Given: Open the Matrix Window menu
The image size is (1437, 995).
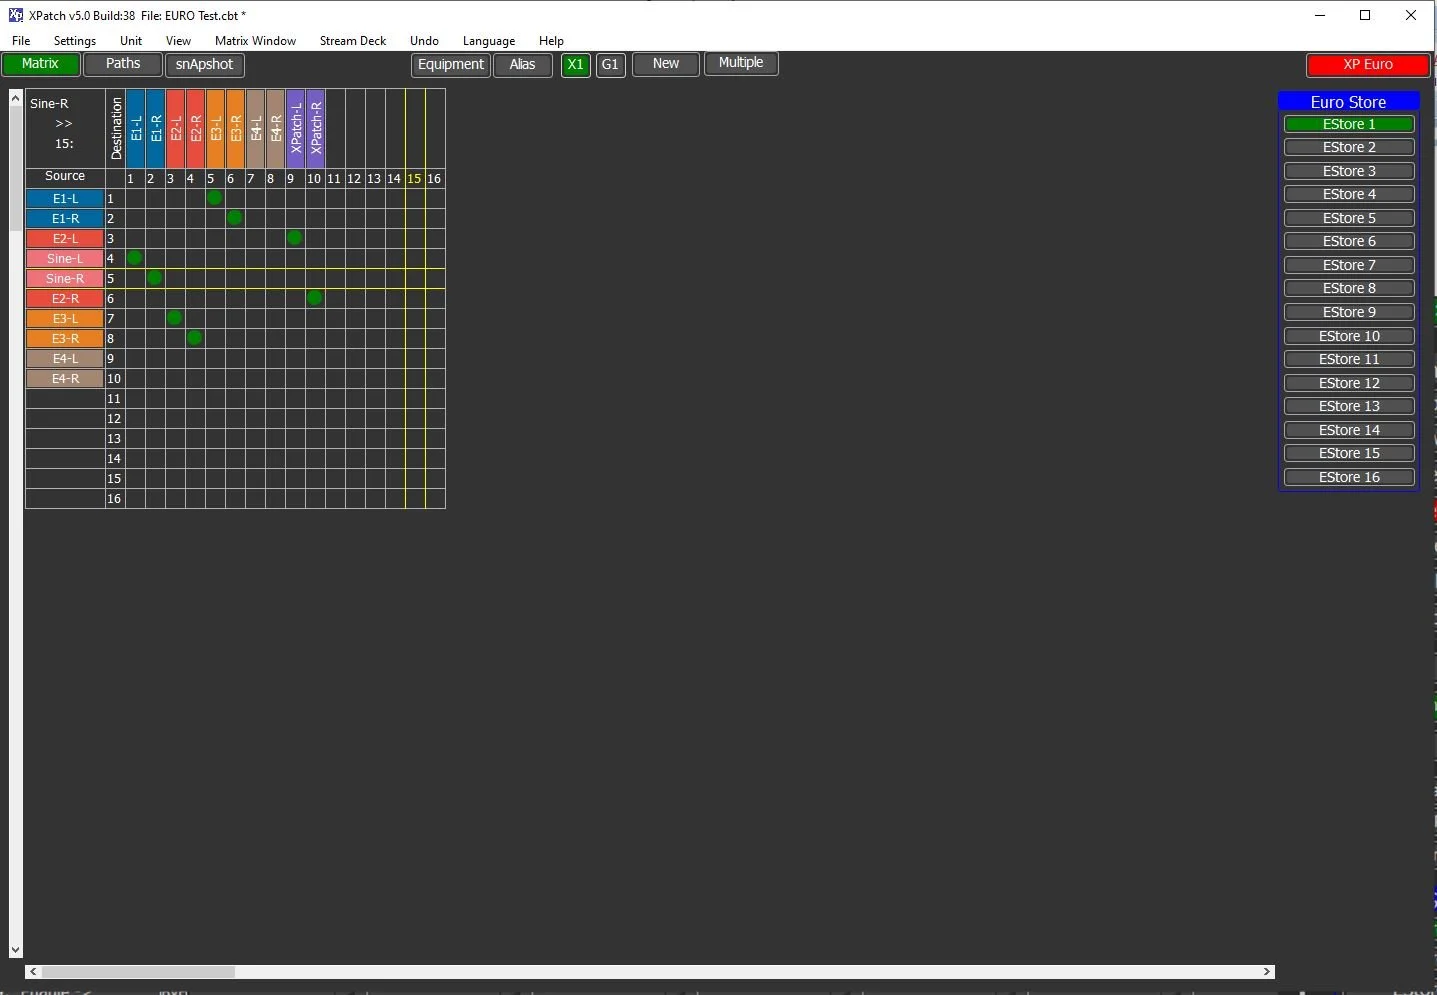Looking at the screenshot, I should tap(255, 41).
